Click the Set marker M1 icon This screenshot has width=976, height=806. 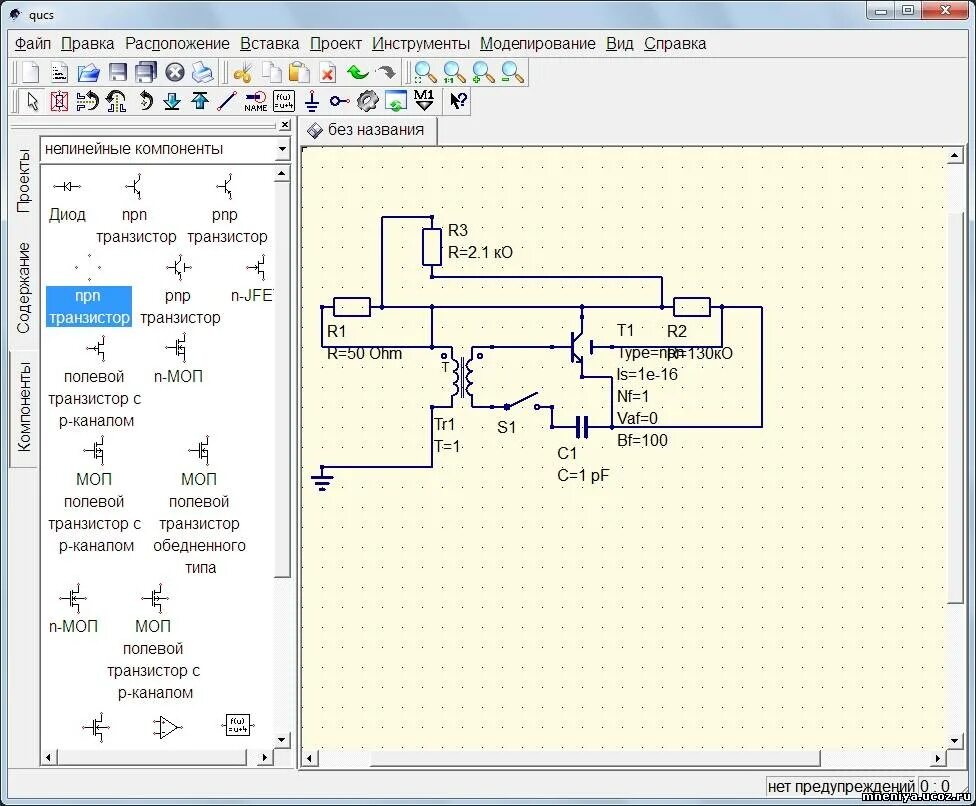424,101
